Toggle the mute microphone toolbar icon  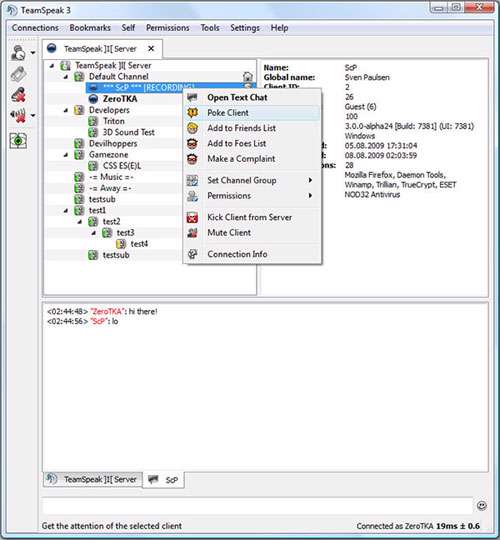click(18, 95)
